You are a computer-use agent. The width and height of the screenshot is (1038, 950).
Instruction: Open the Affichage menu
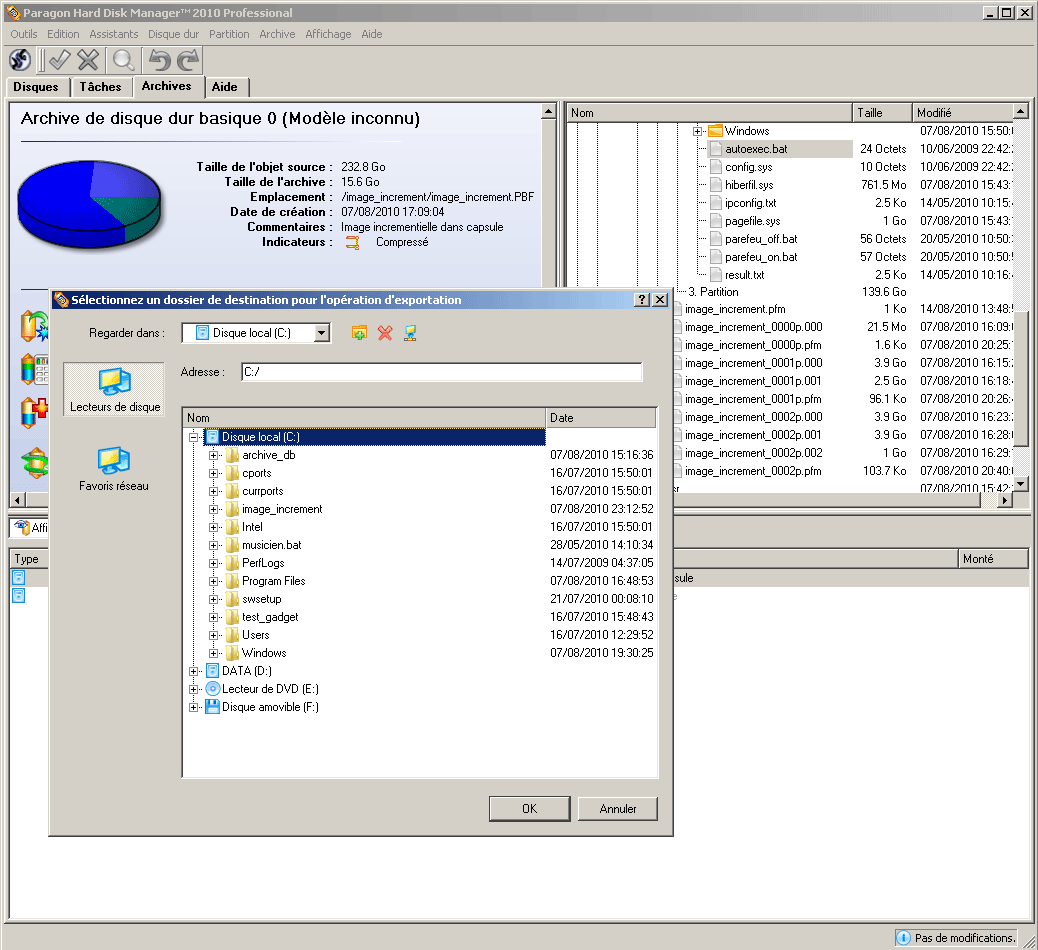[x=328, y=34]
